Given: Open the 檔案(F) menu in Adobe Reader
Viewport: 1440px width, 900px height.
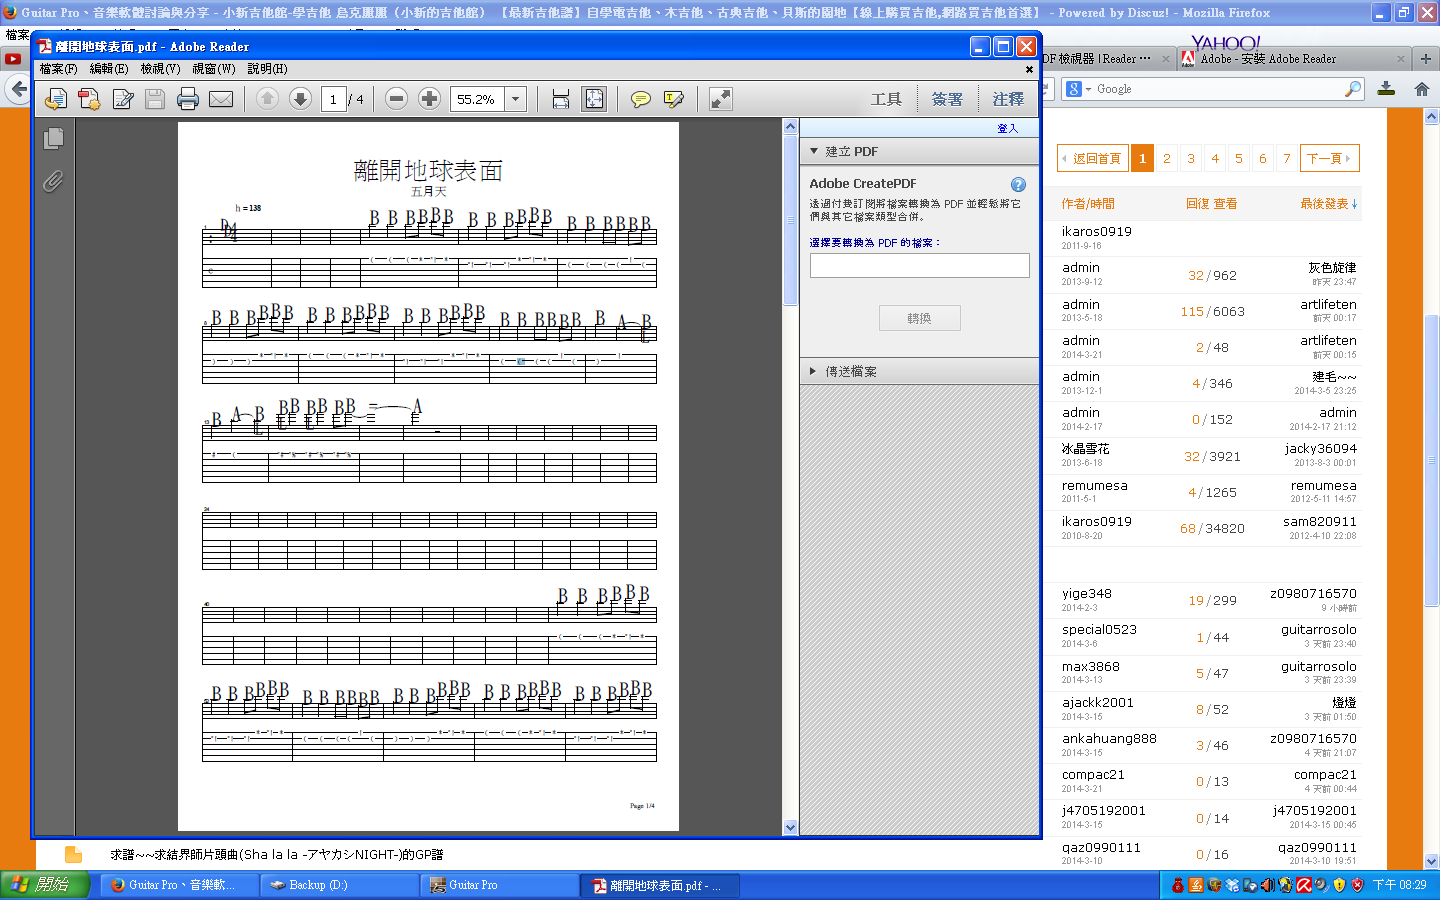Looking at the screenshot, I should [x=58, y=69].
